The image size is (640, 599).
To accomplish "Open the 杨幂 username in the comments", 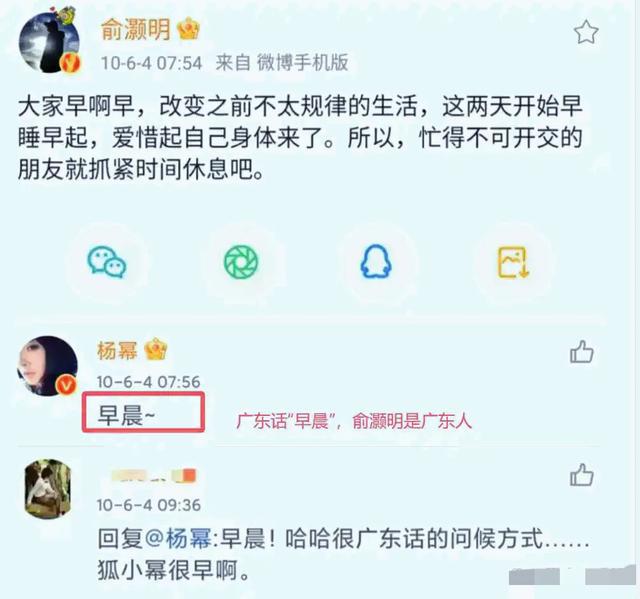I will pos(117,350).
